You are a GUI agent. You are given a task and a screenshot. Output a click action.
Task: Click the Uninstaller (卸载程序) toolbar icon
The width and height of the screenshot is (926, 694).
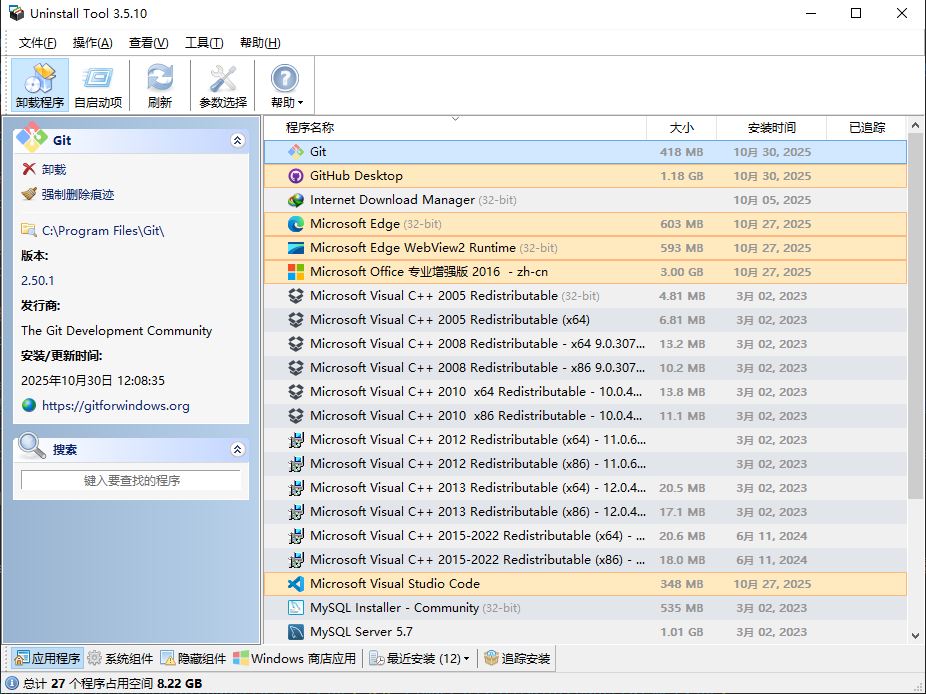40,85
